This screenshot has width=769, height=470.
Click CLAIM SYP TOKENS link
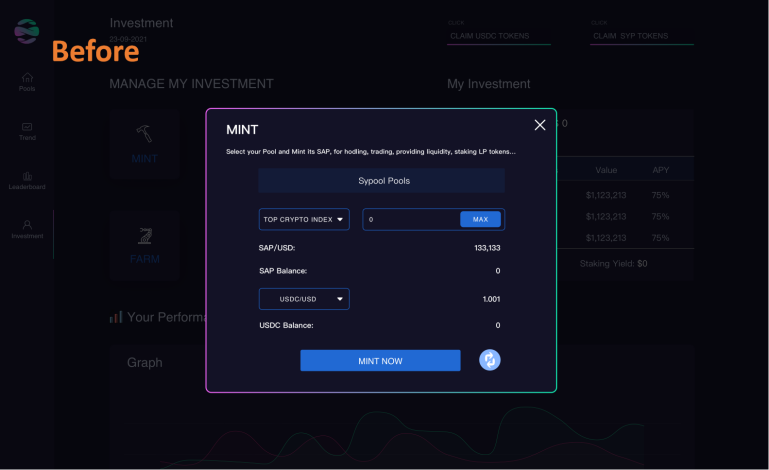point(631,36)
